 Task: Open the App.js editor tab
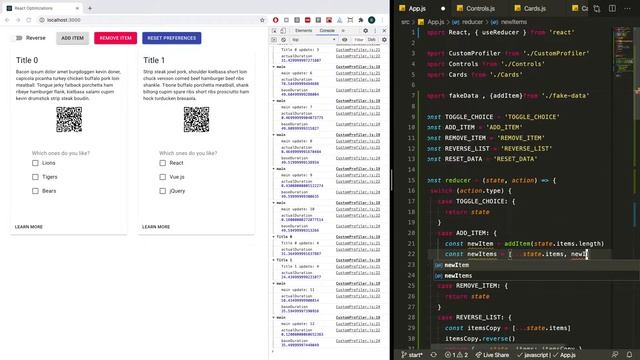pos(422,8)
